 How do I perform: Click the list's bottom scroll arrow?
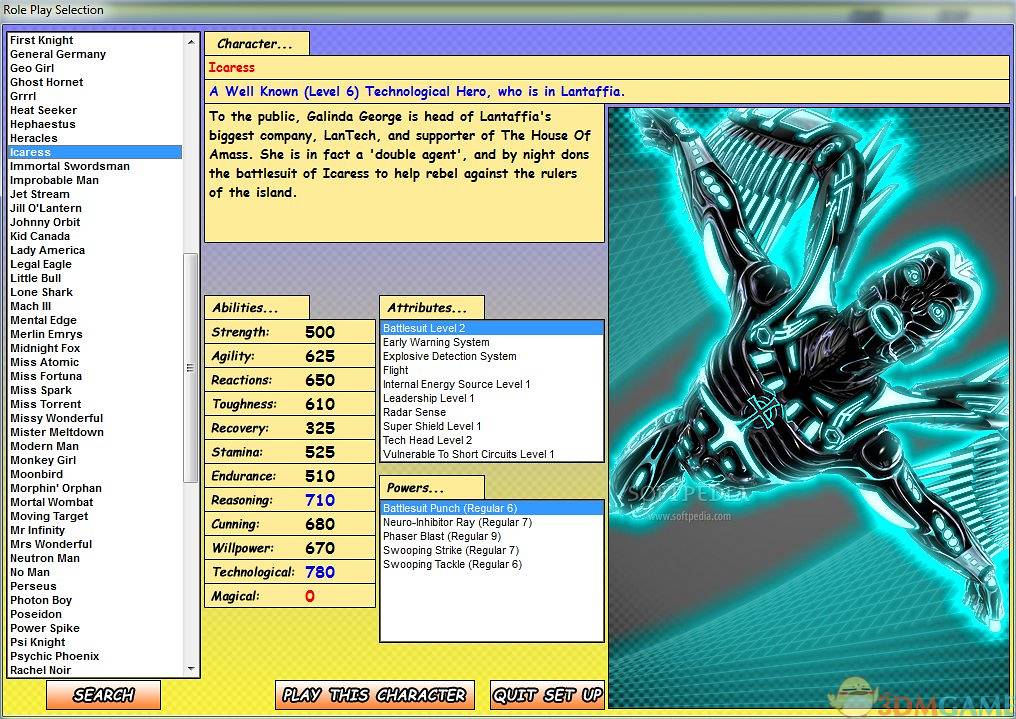(x=192, y=669)
